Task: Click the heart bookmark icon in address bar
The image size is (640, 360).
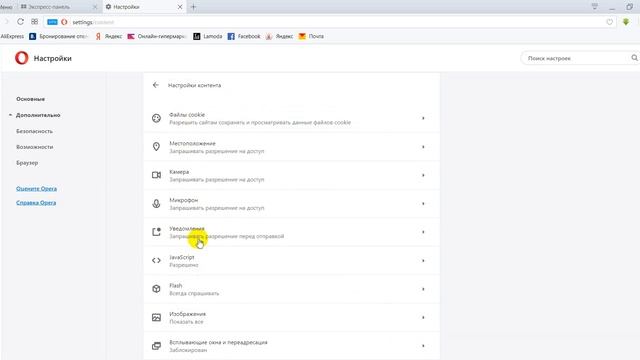Action: tap(609, 22)
